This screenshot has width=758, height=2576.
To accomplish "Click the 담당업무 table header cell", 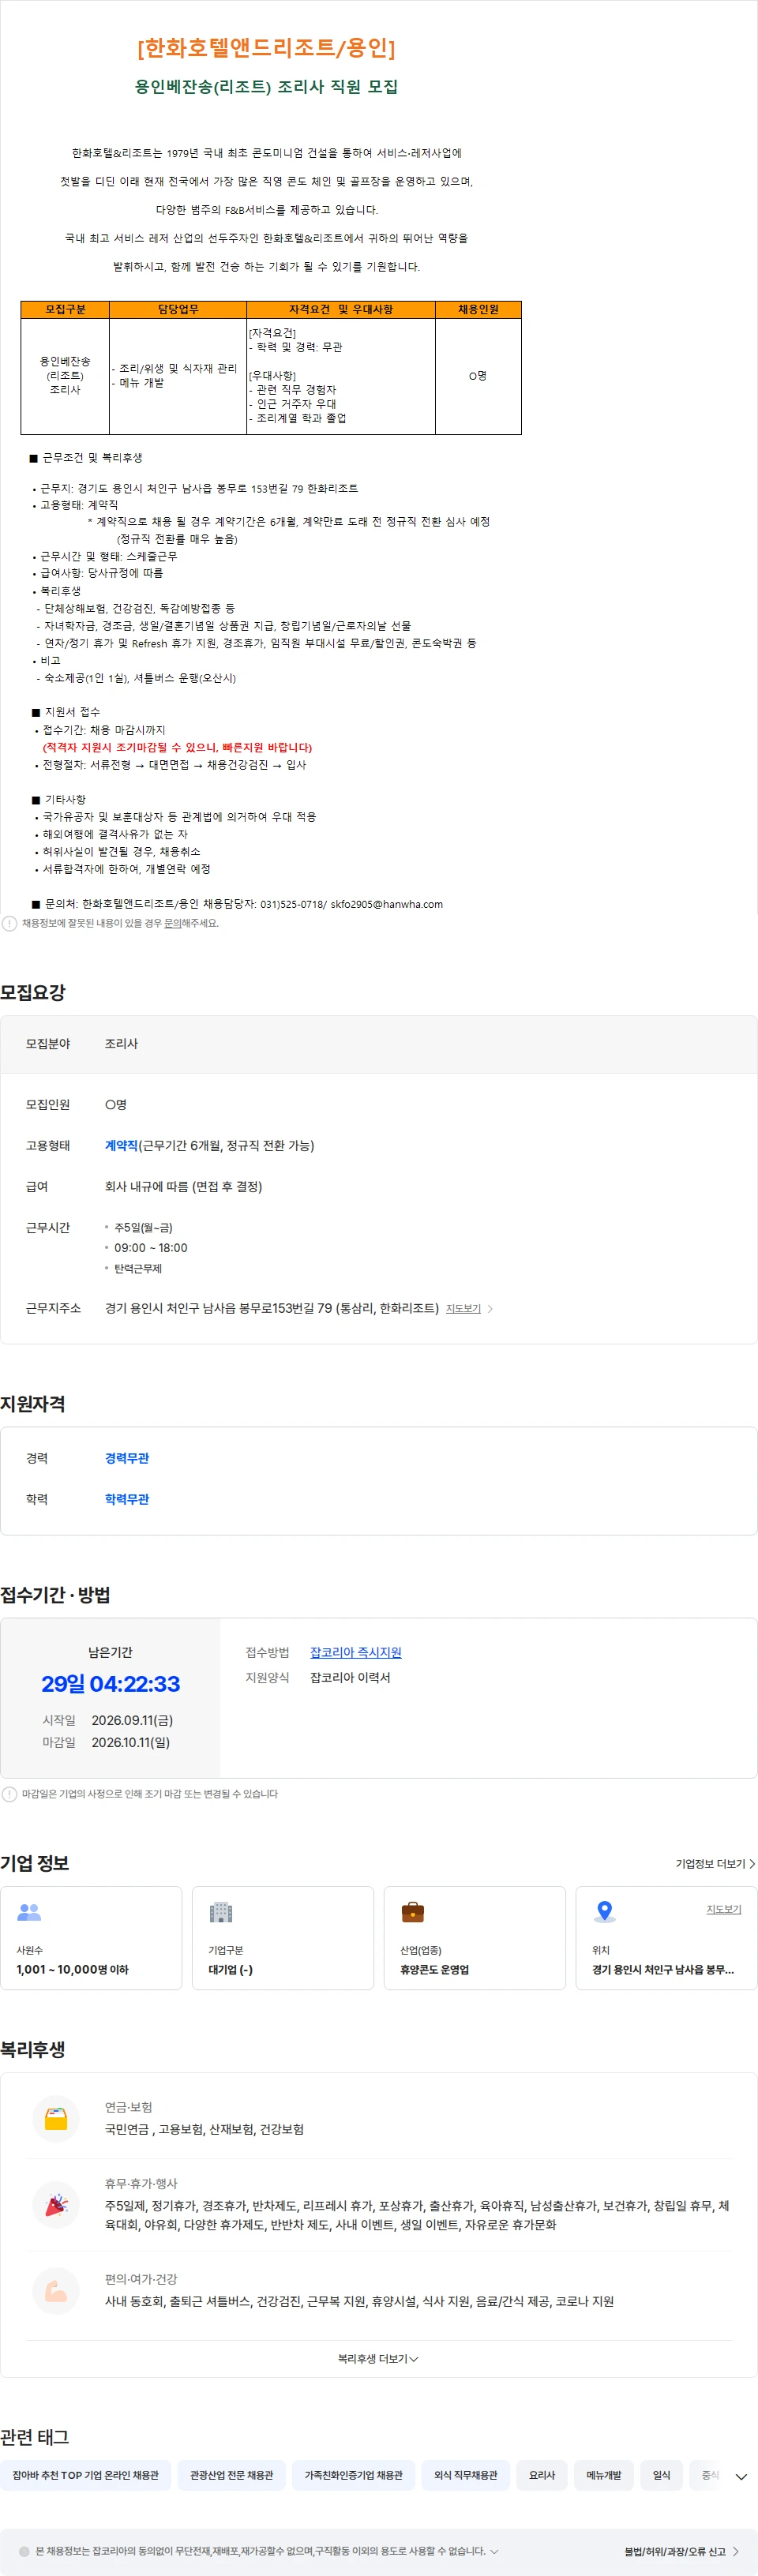I will (x=178, y=309).
